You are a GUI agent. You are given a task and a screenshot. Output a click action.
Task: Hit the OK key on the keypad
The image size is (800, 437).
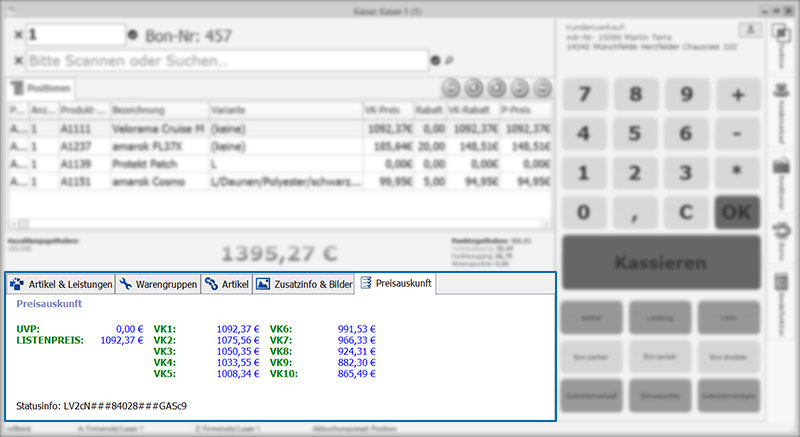(737, 212)
